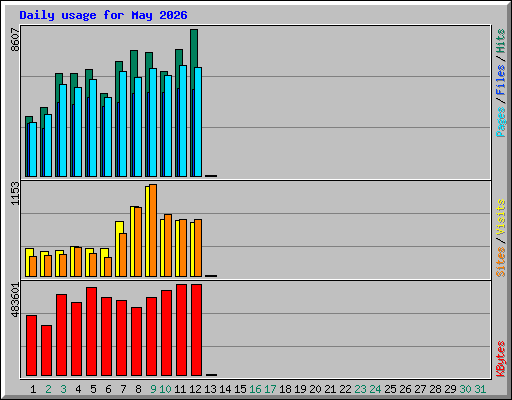The width and height of the screenshot is (512, 400).
Task: Select day 5 on the x-axis
Action: click(93, 389)
